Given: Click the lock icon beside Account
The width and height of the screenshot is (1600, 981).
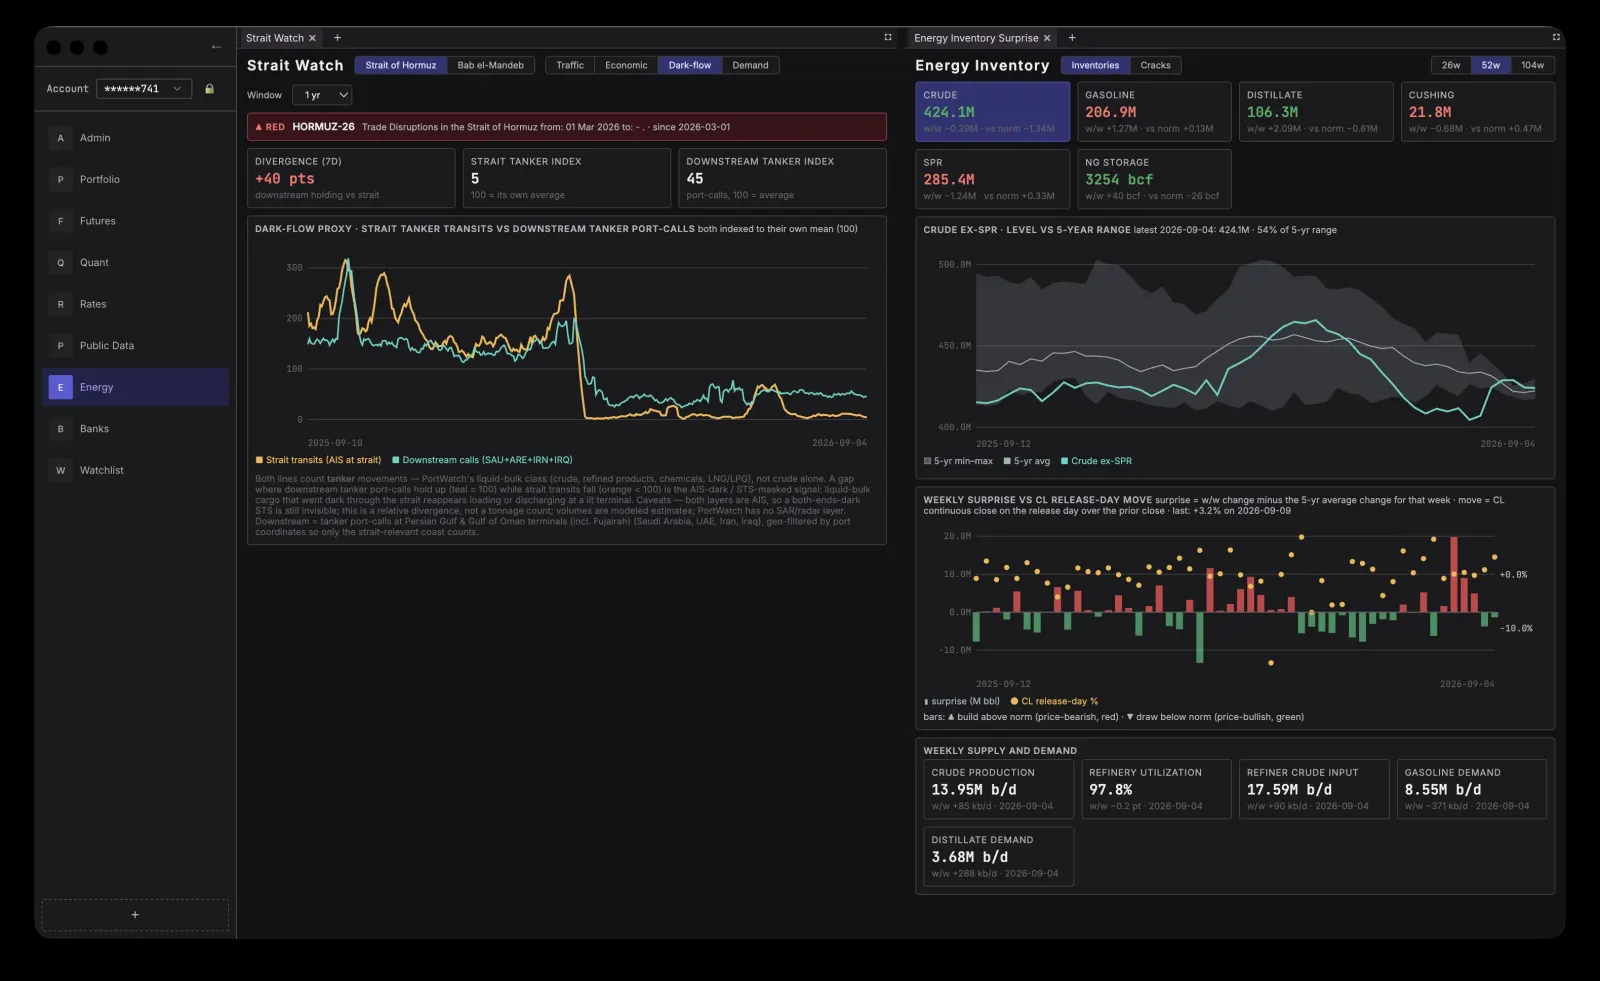Looking at the screenshot, I should coord(209,89).
